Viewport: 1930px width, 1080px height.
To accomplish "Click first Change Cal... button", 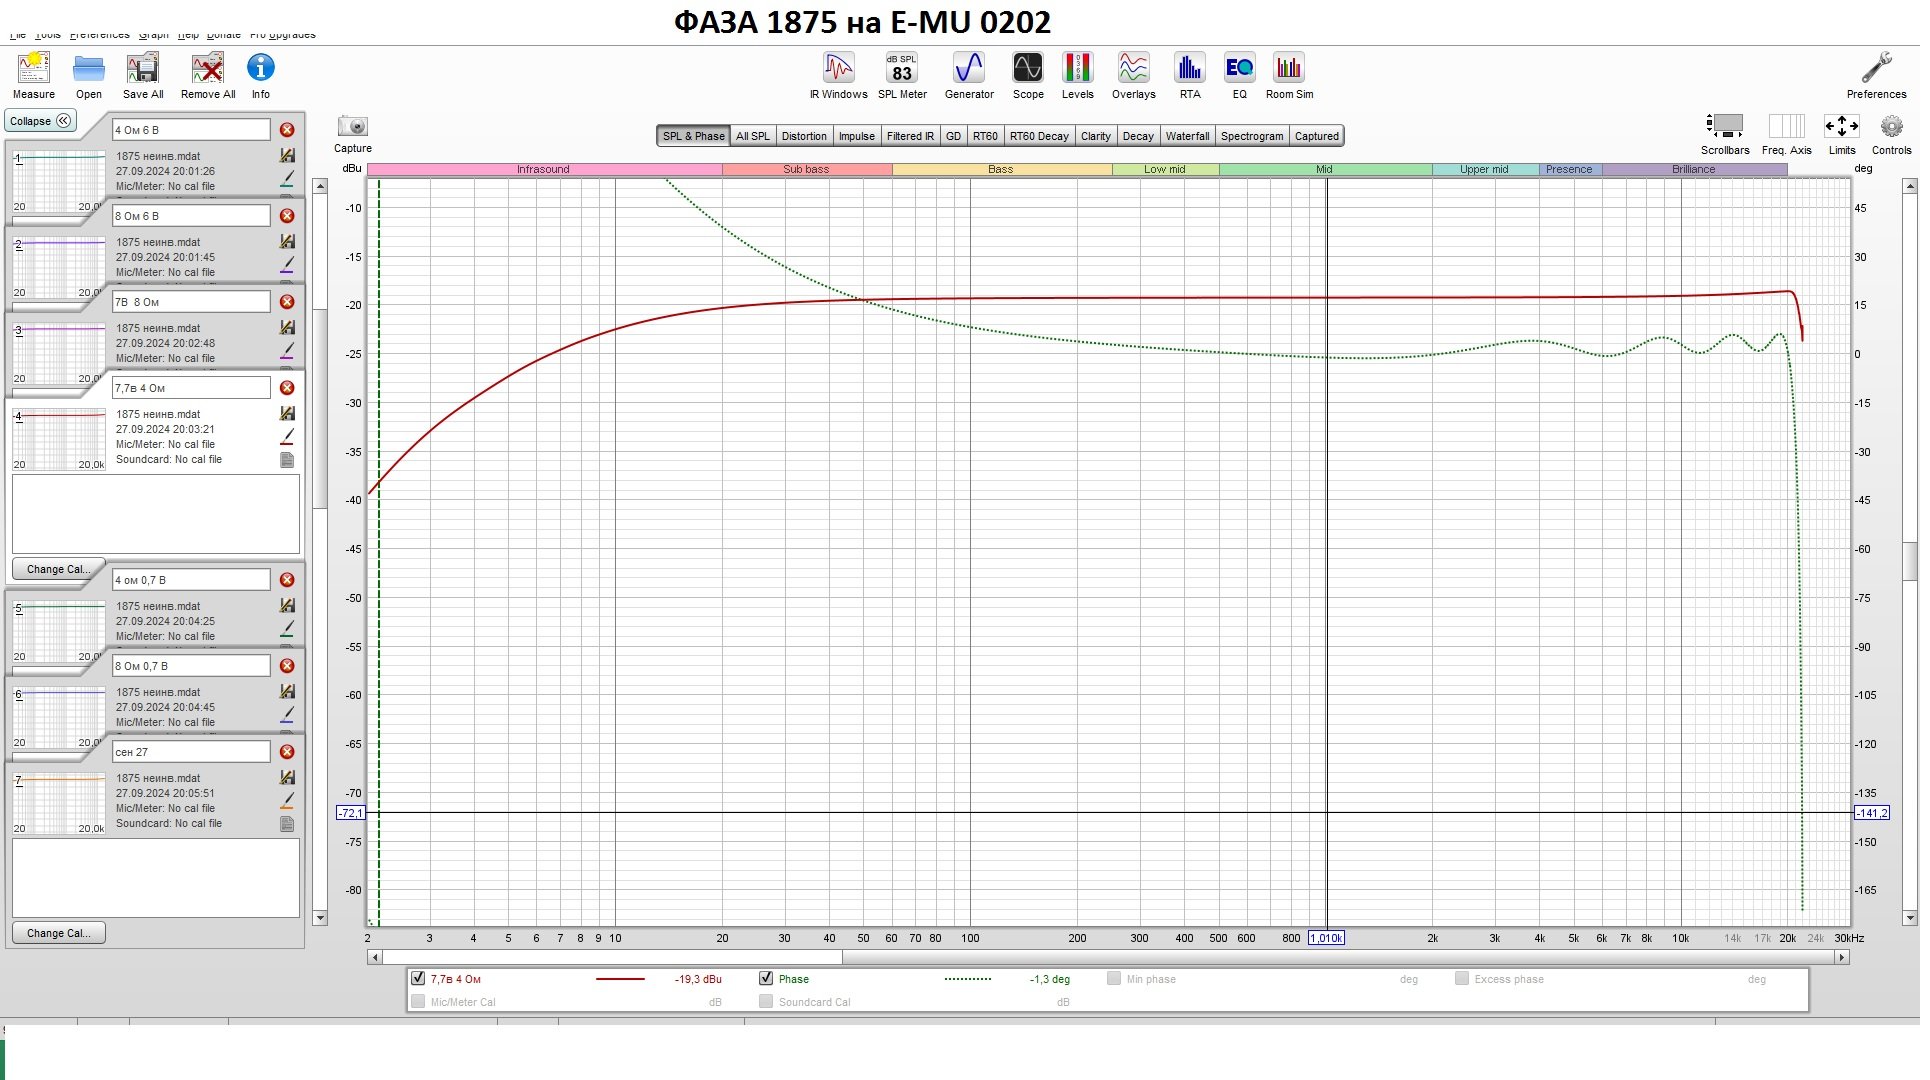I will tap(58, 569).
